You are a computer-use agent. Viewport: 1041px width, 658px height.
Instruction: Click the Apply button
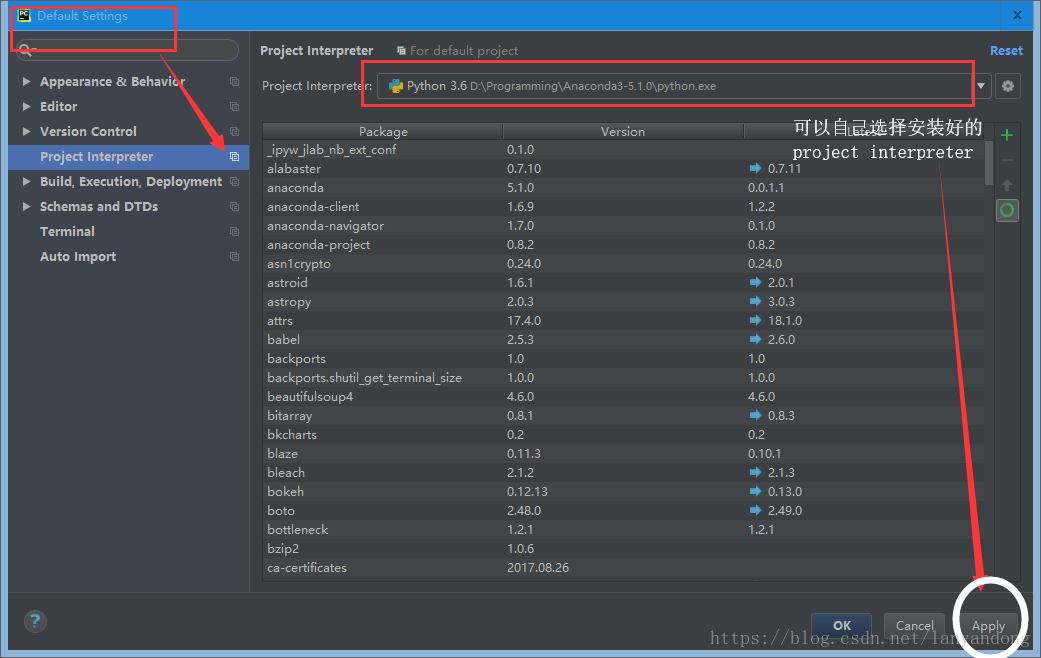(988, 625)
